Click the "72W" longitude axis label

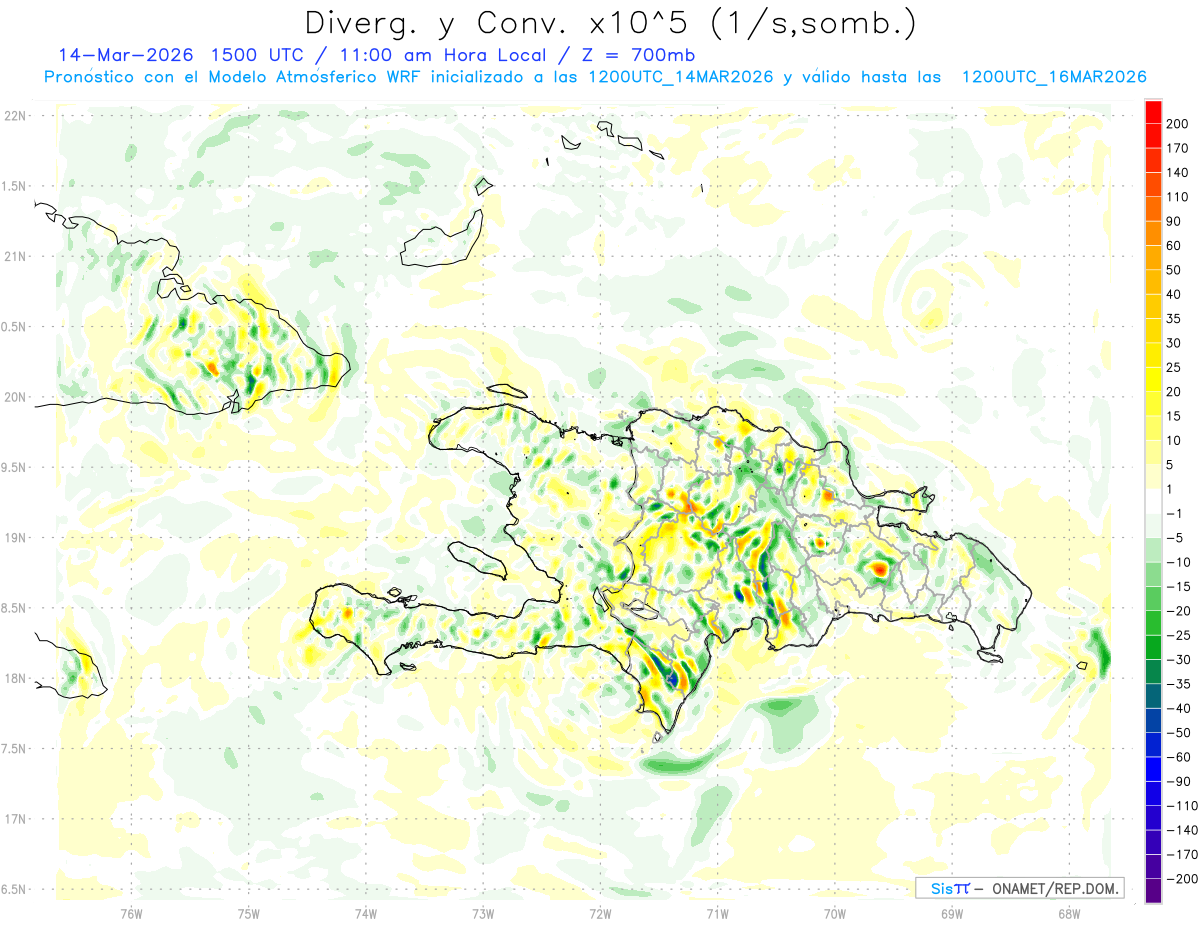600,913
